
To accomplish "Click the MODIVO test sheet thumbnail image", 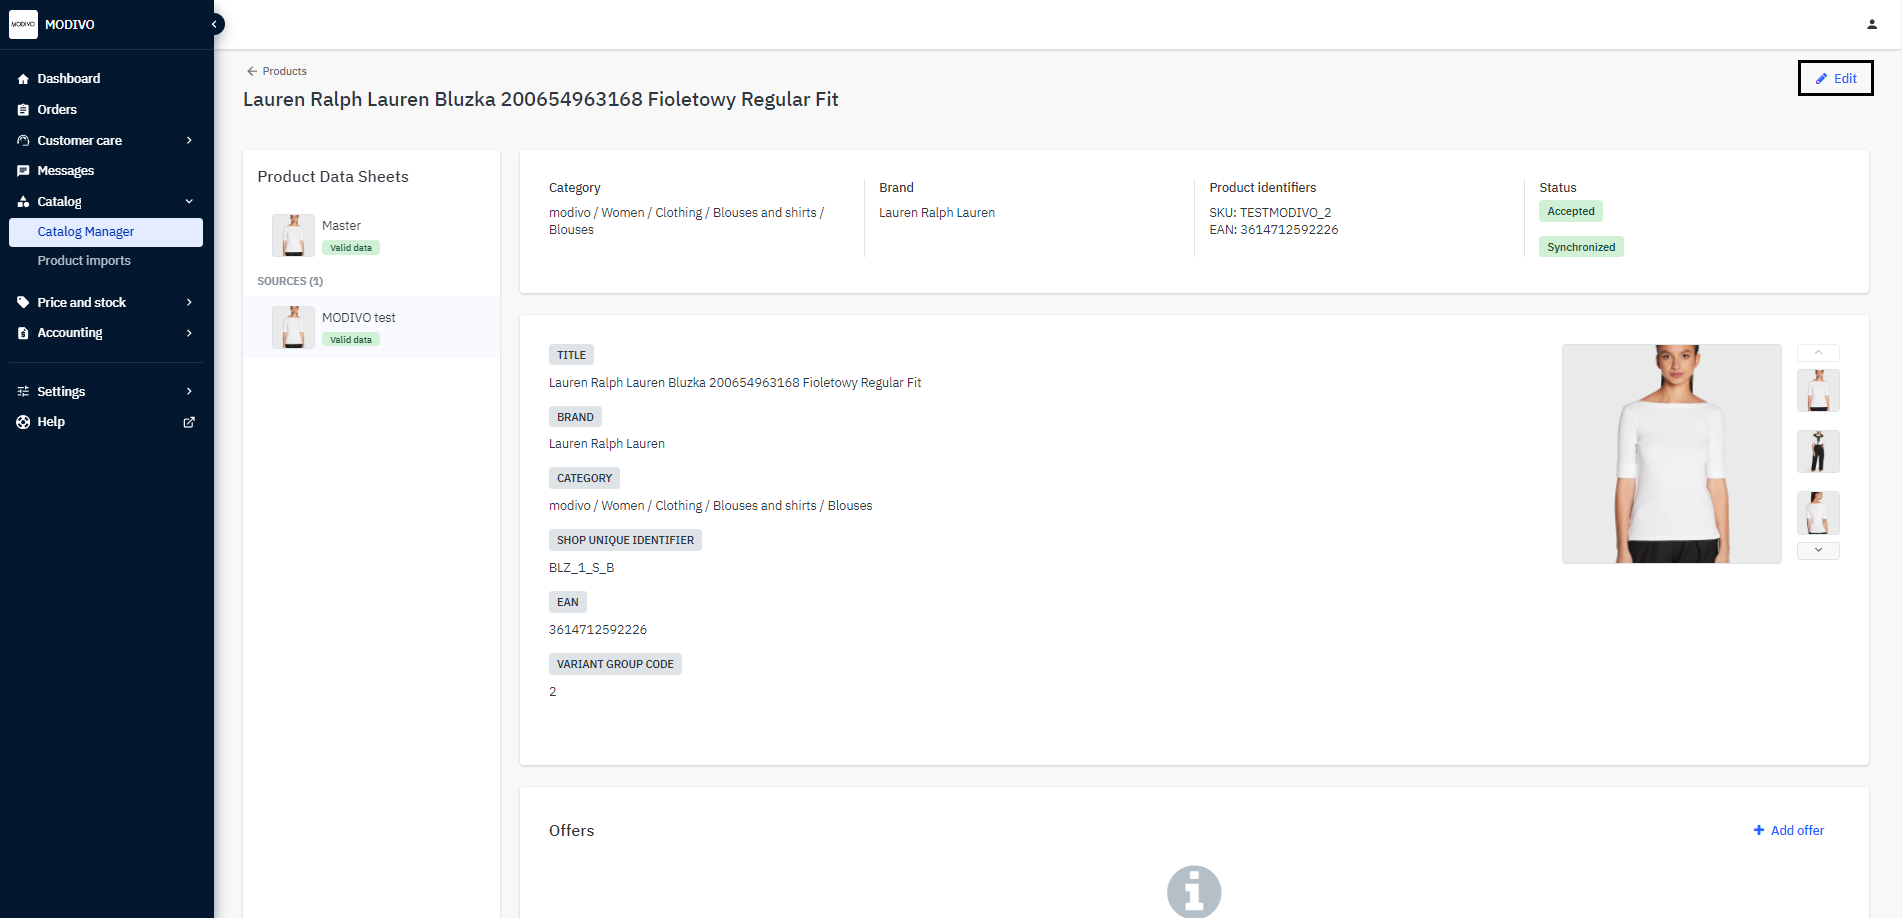I will click(293, 327).
